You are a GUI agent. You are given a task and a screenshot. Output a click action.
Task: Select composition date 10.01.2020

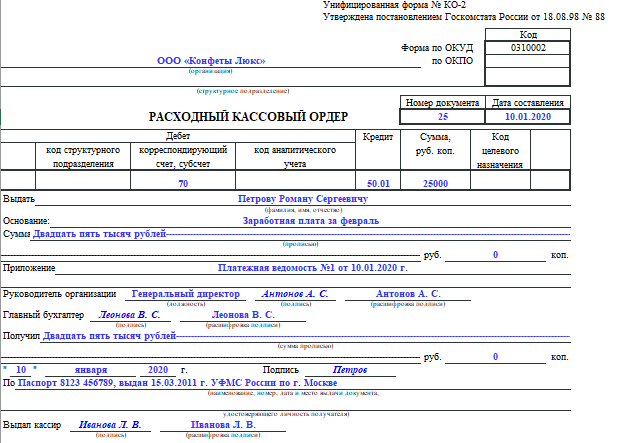coord(527,116)
